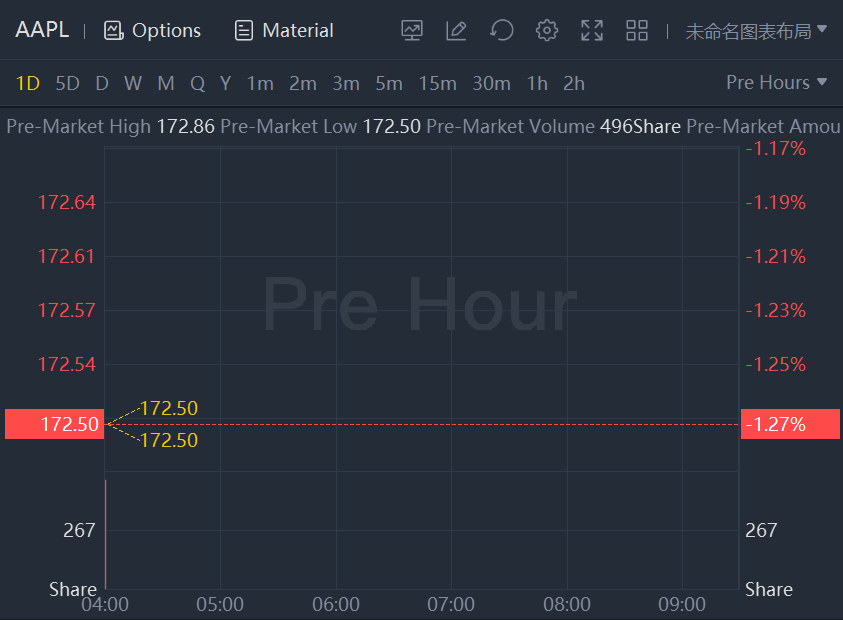Expand the 未命名图表布局 layout dropdown

pyautogui.click(x=756, y=31)
